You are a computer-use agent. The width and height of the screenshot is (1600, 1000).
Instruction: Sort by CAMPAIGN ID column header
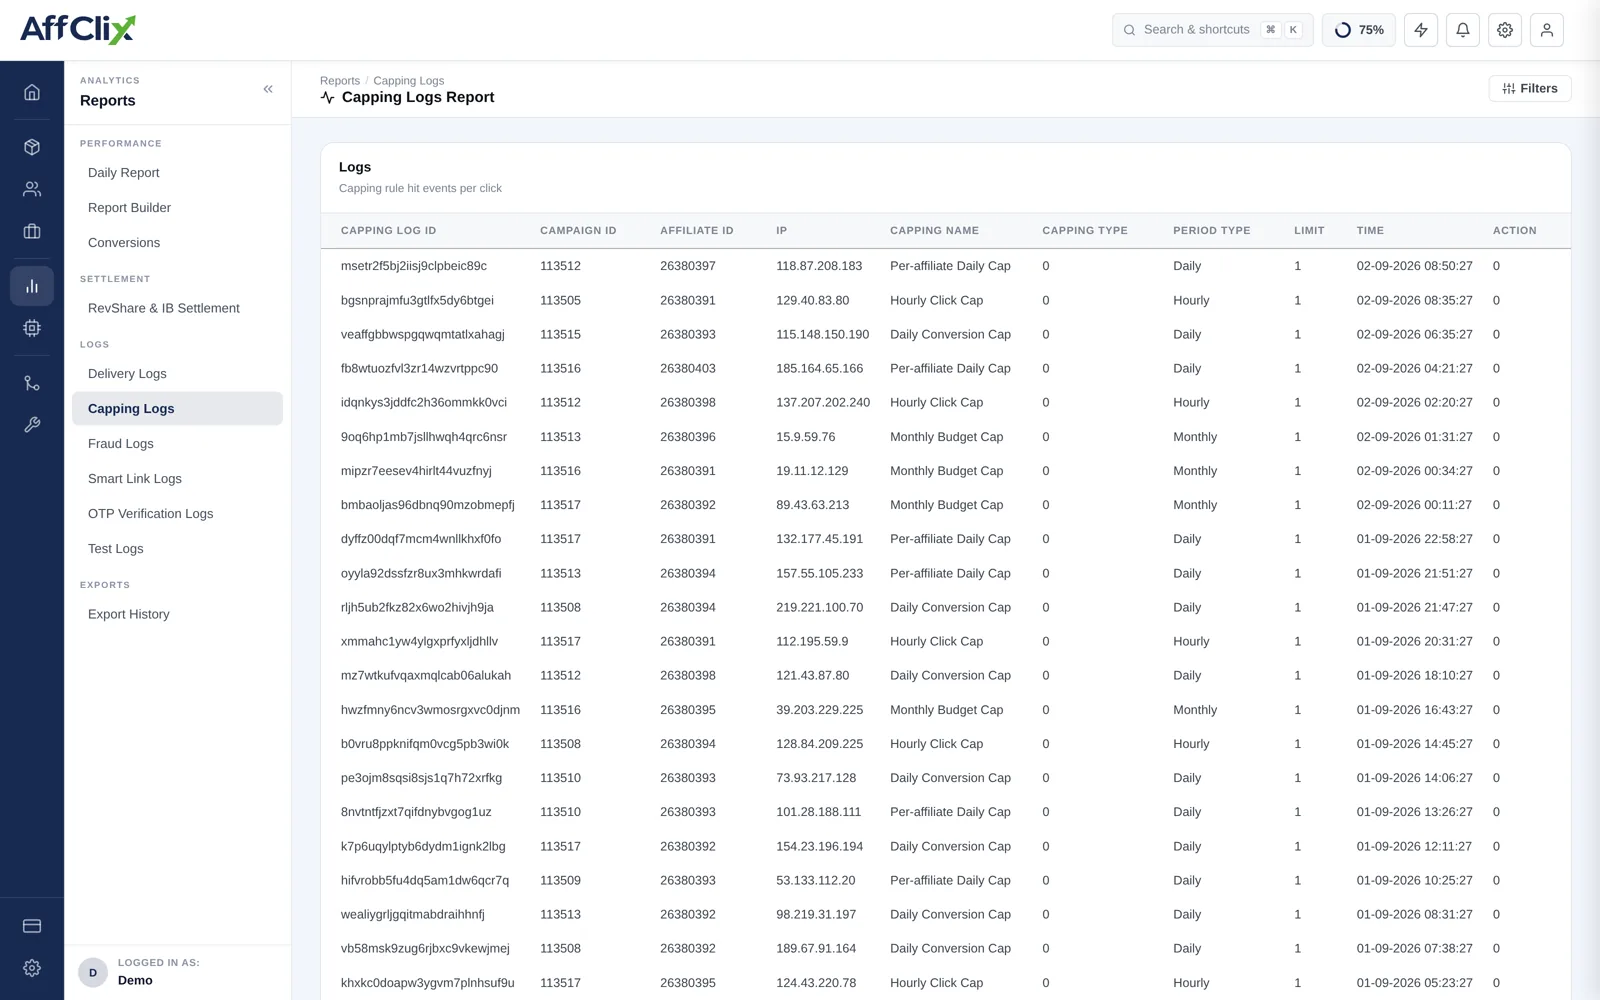tap(578, 231)
